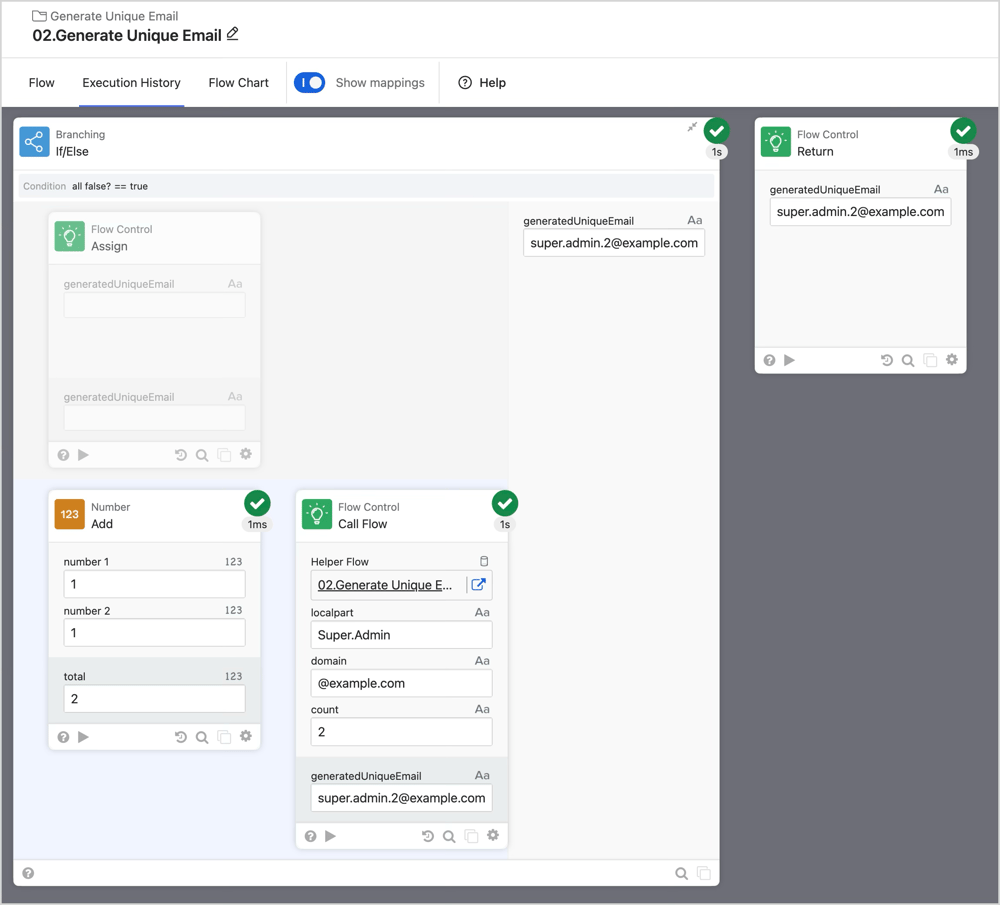Run the Number Add block via its play icon
This screenshot has width=1000, height=905.
click(x=83, y=736)
